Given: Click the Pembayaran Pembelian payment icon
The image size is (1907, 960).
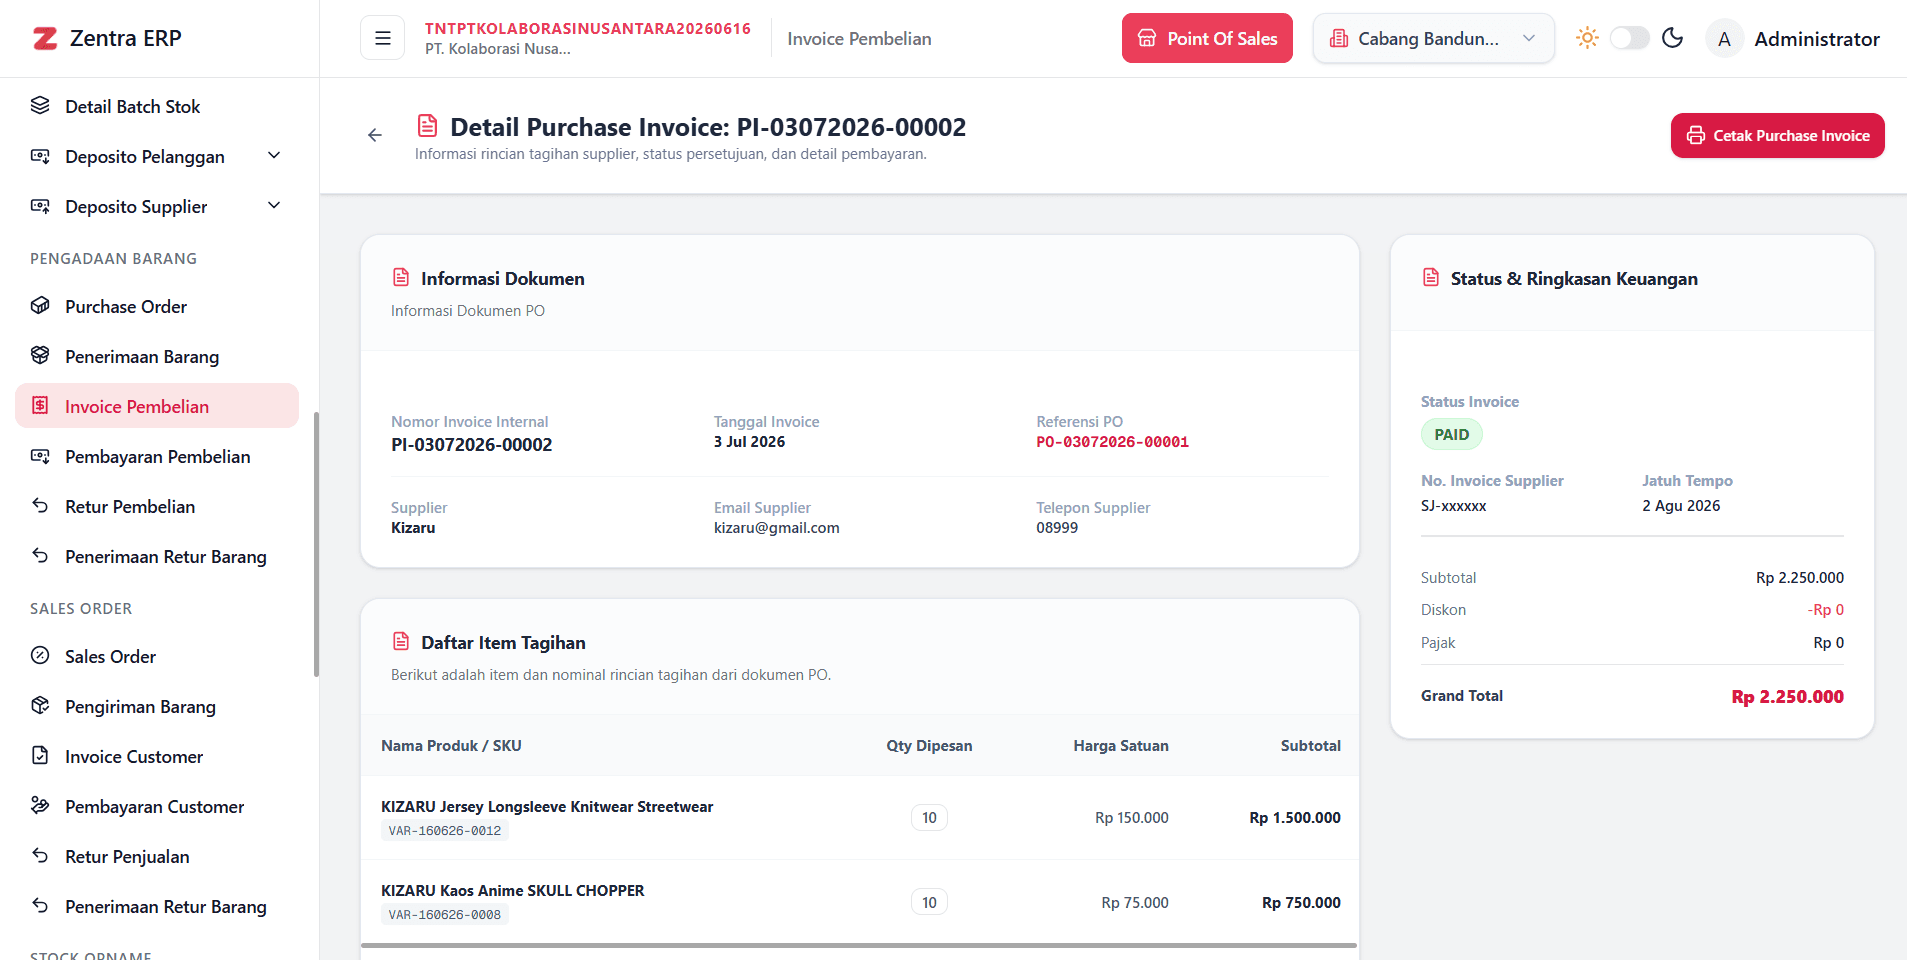Looking at the screenshot, I should click(40, 455).
